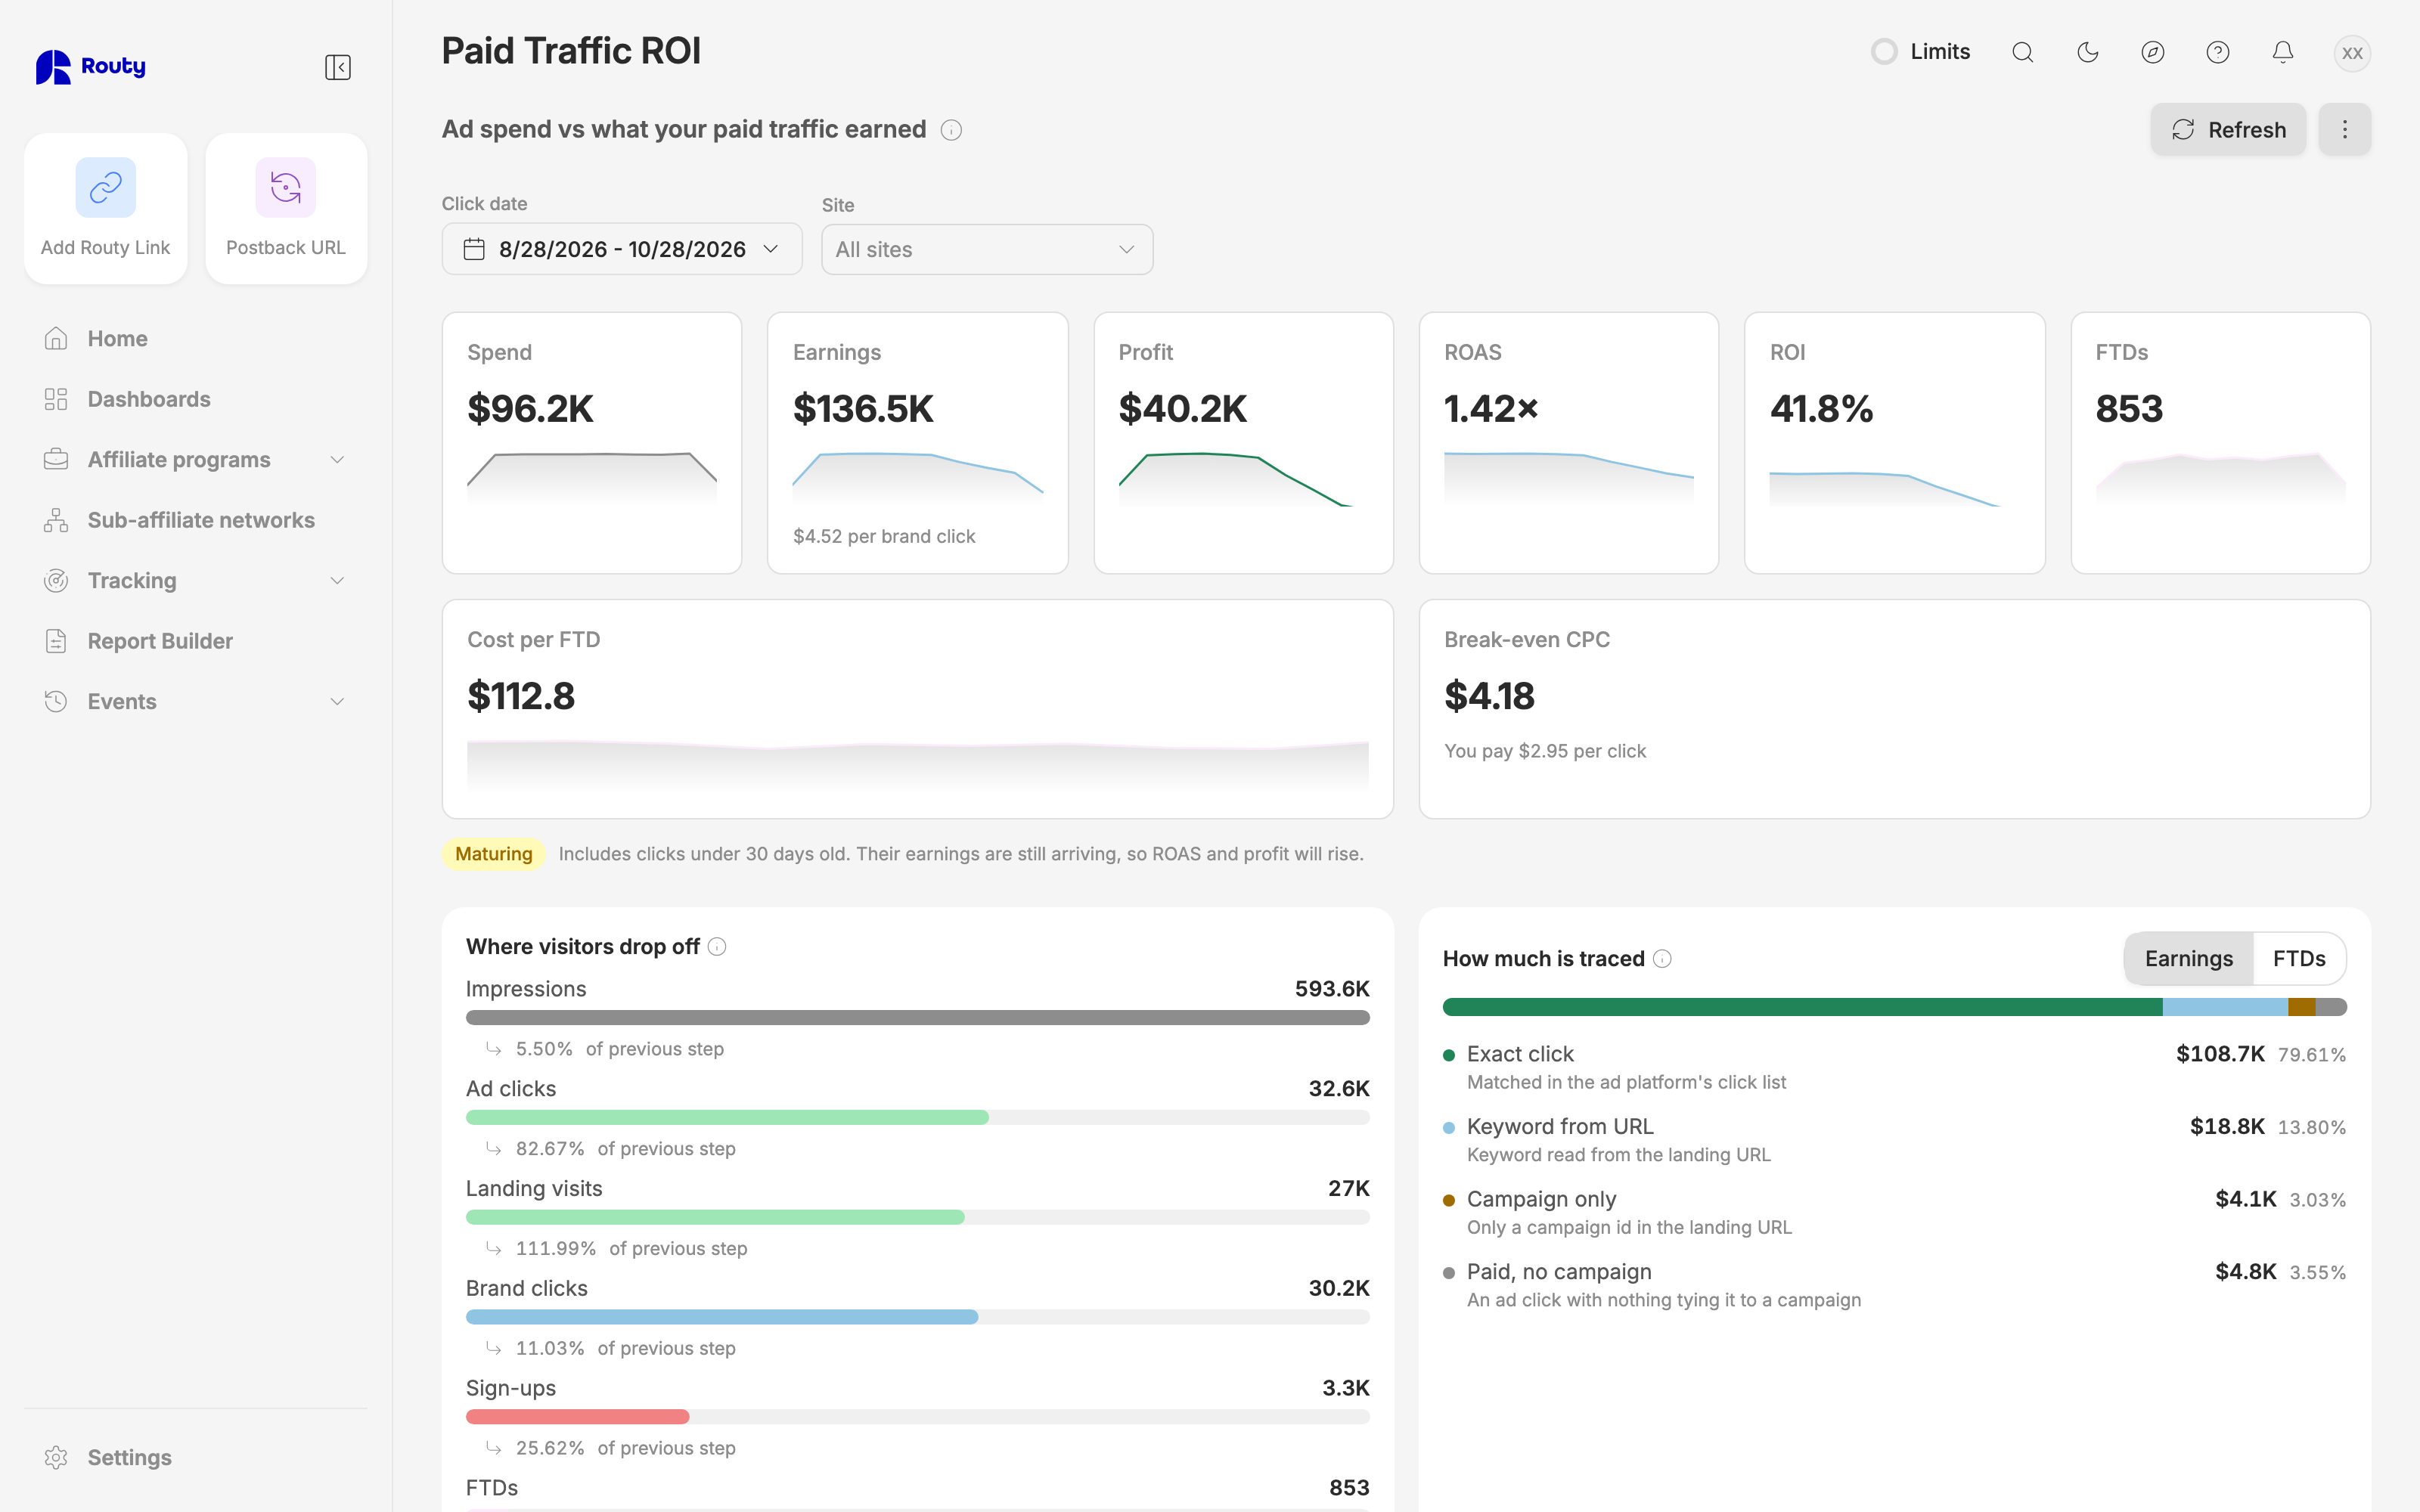Screen dimensions: 2420x1512
Task: Click the Limits usage indicator
Action: click(1920, 52)
